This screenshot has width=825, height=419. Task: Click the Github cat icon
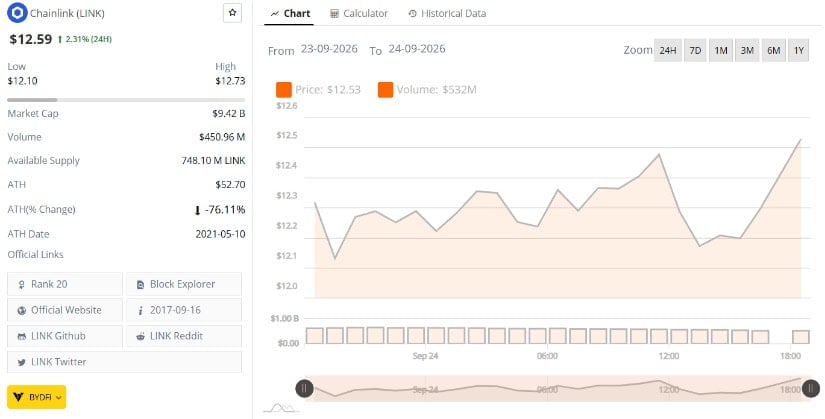22,336
